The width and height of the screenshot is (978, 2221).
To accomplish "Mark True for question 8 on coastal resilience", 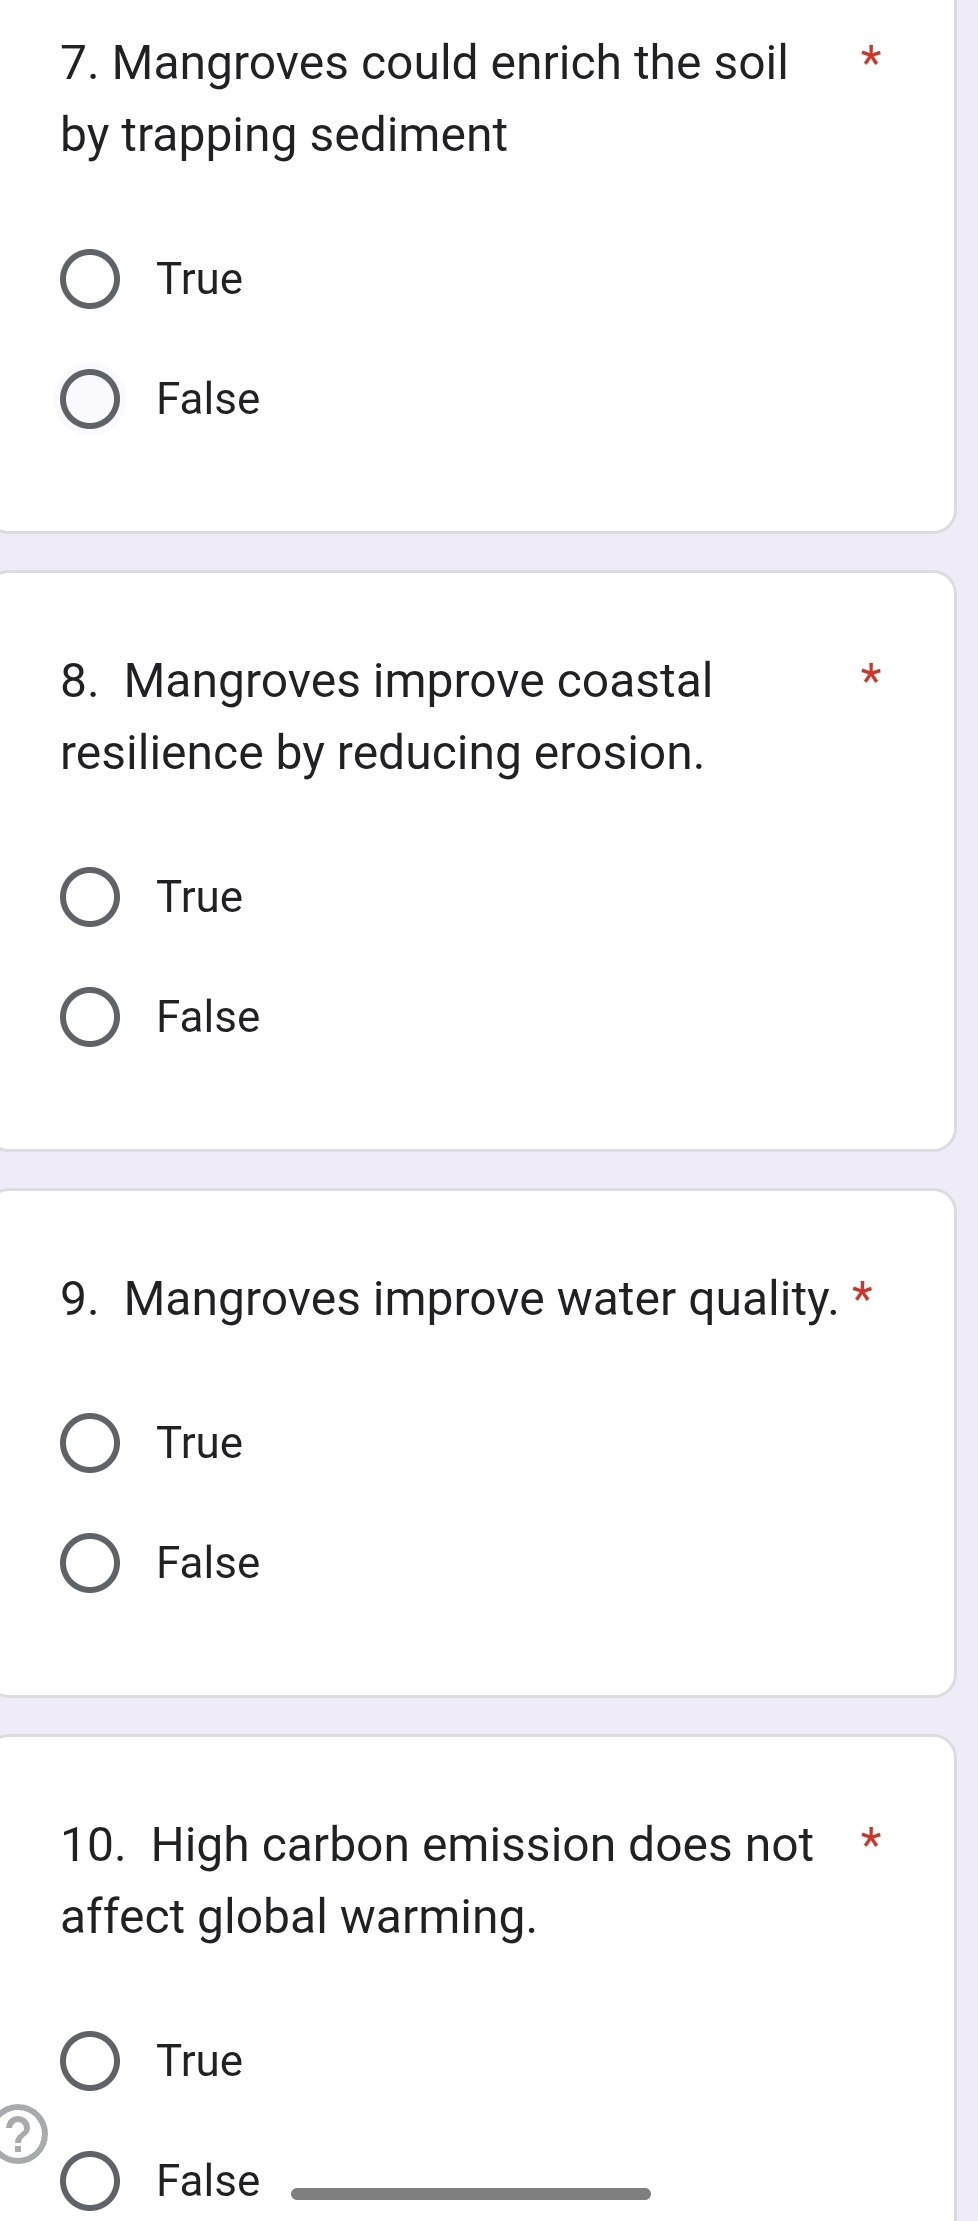I will pyautogui.click(x=90, y=897).
